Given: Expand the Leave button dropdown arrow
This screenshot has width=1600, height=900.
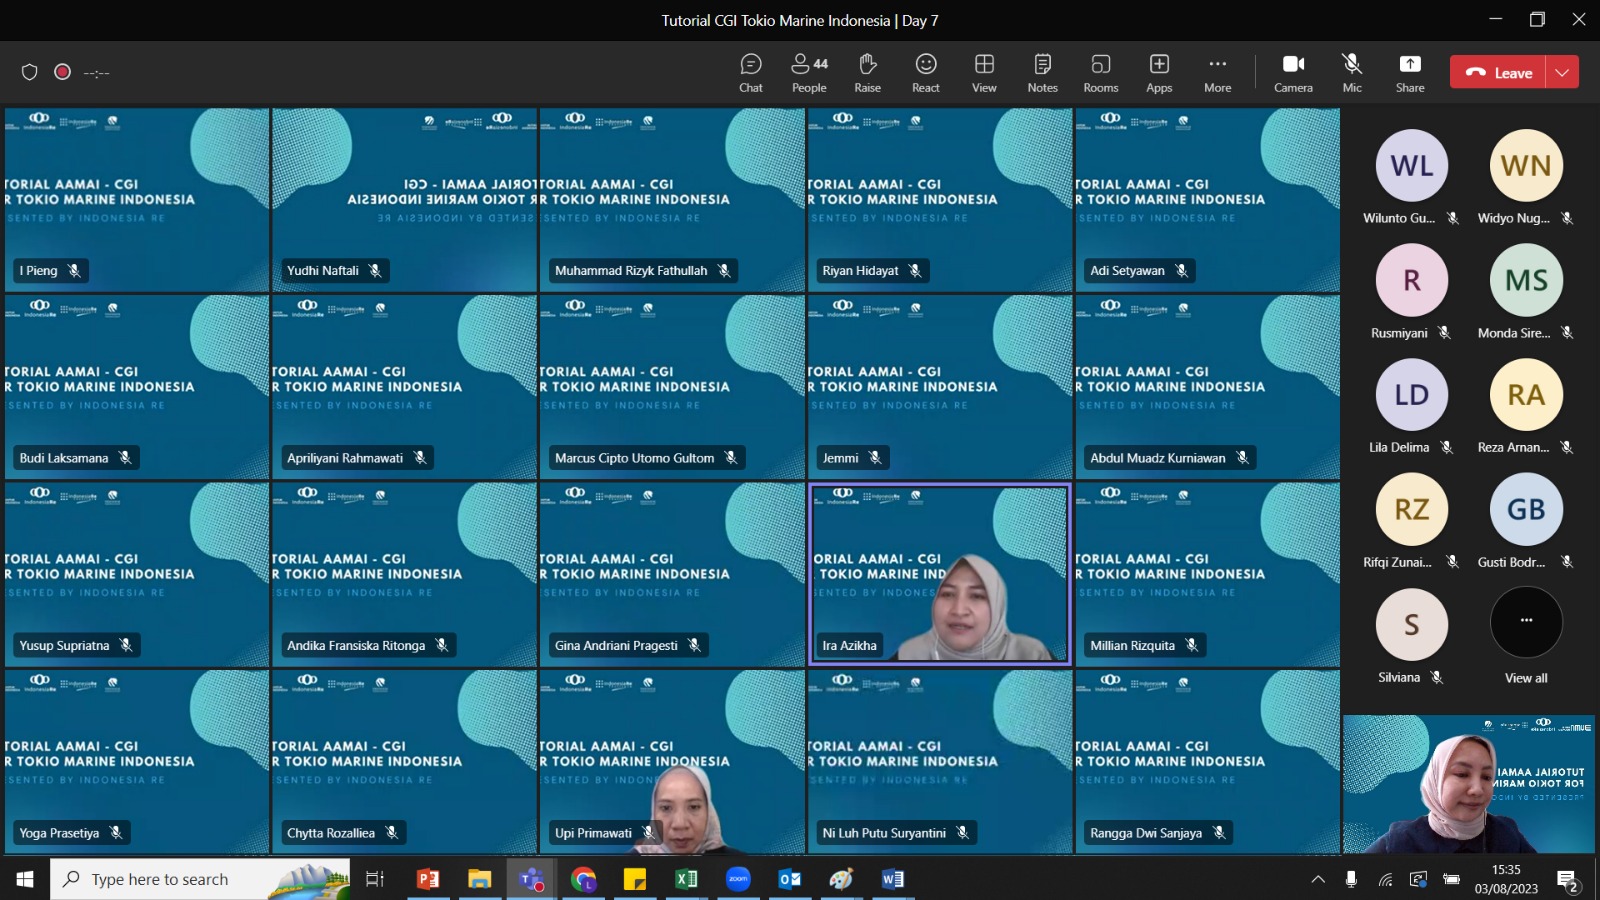Looking at the screenshot, I should point(1562,72).
